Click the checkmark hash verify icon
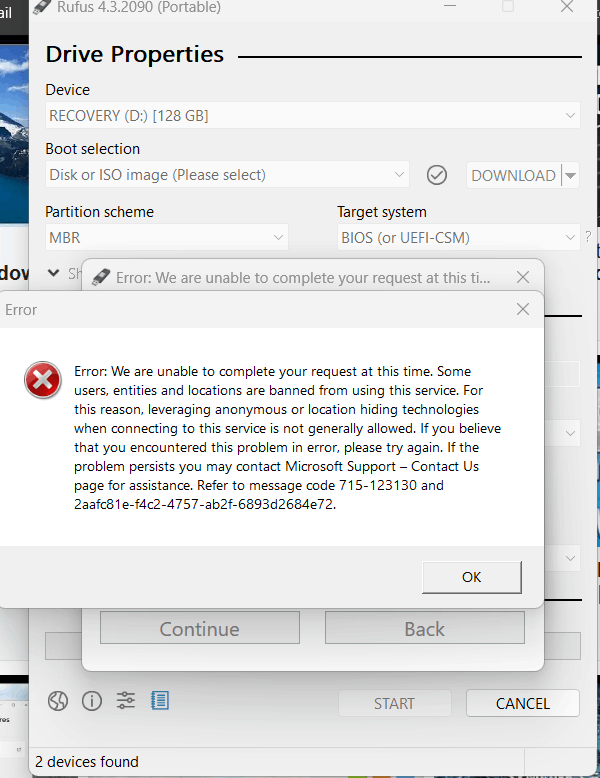The image size is (600, 778). (437, 175)
